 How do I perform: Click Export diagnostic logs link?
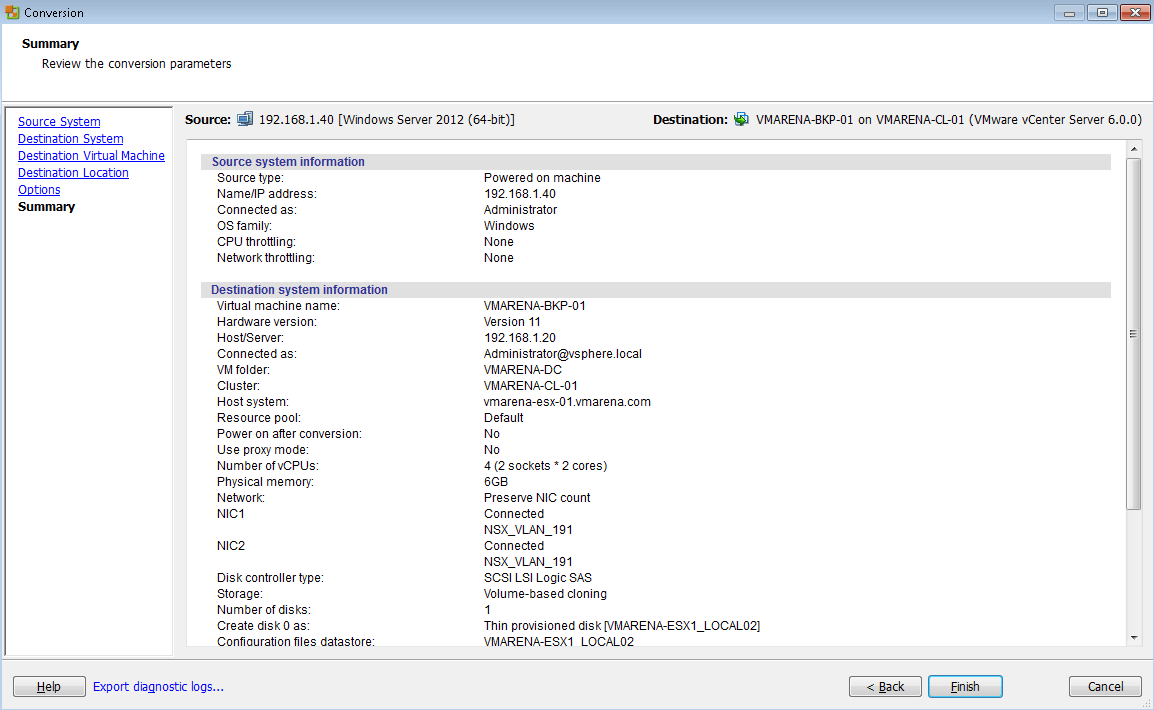(158, 686)
